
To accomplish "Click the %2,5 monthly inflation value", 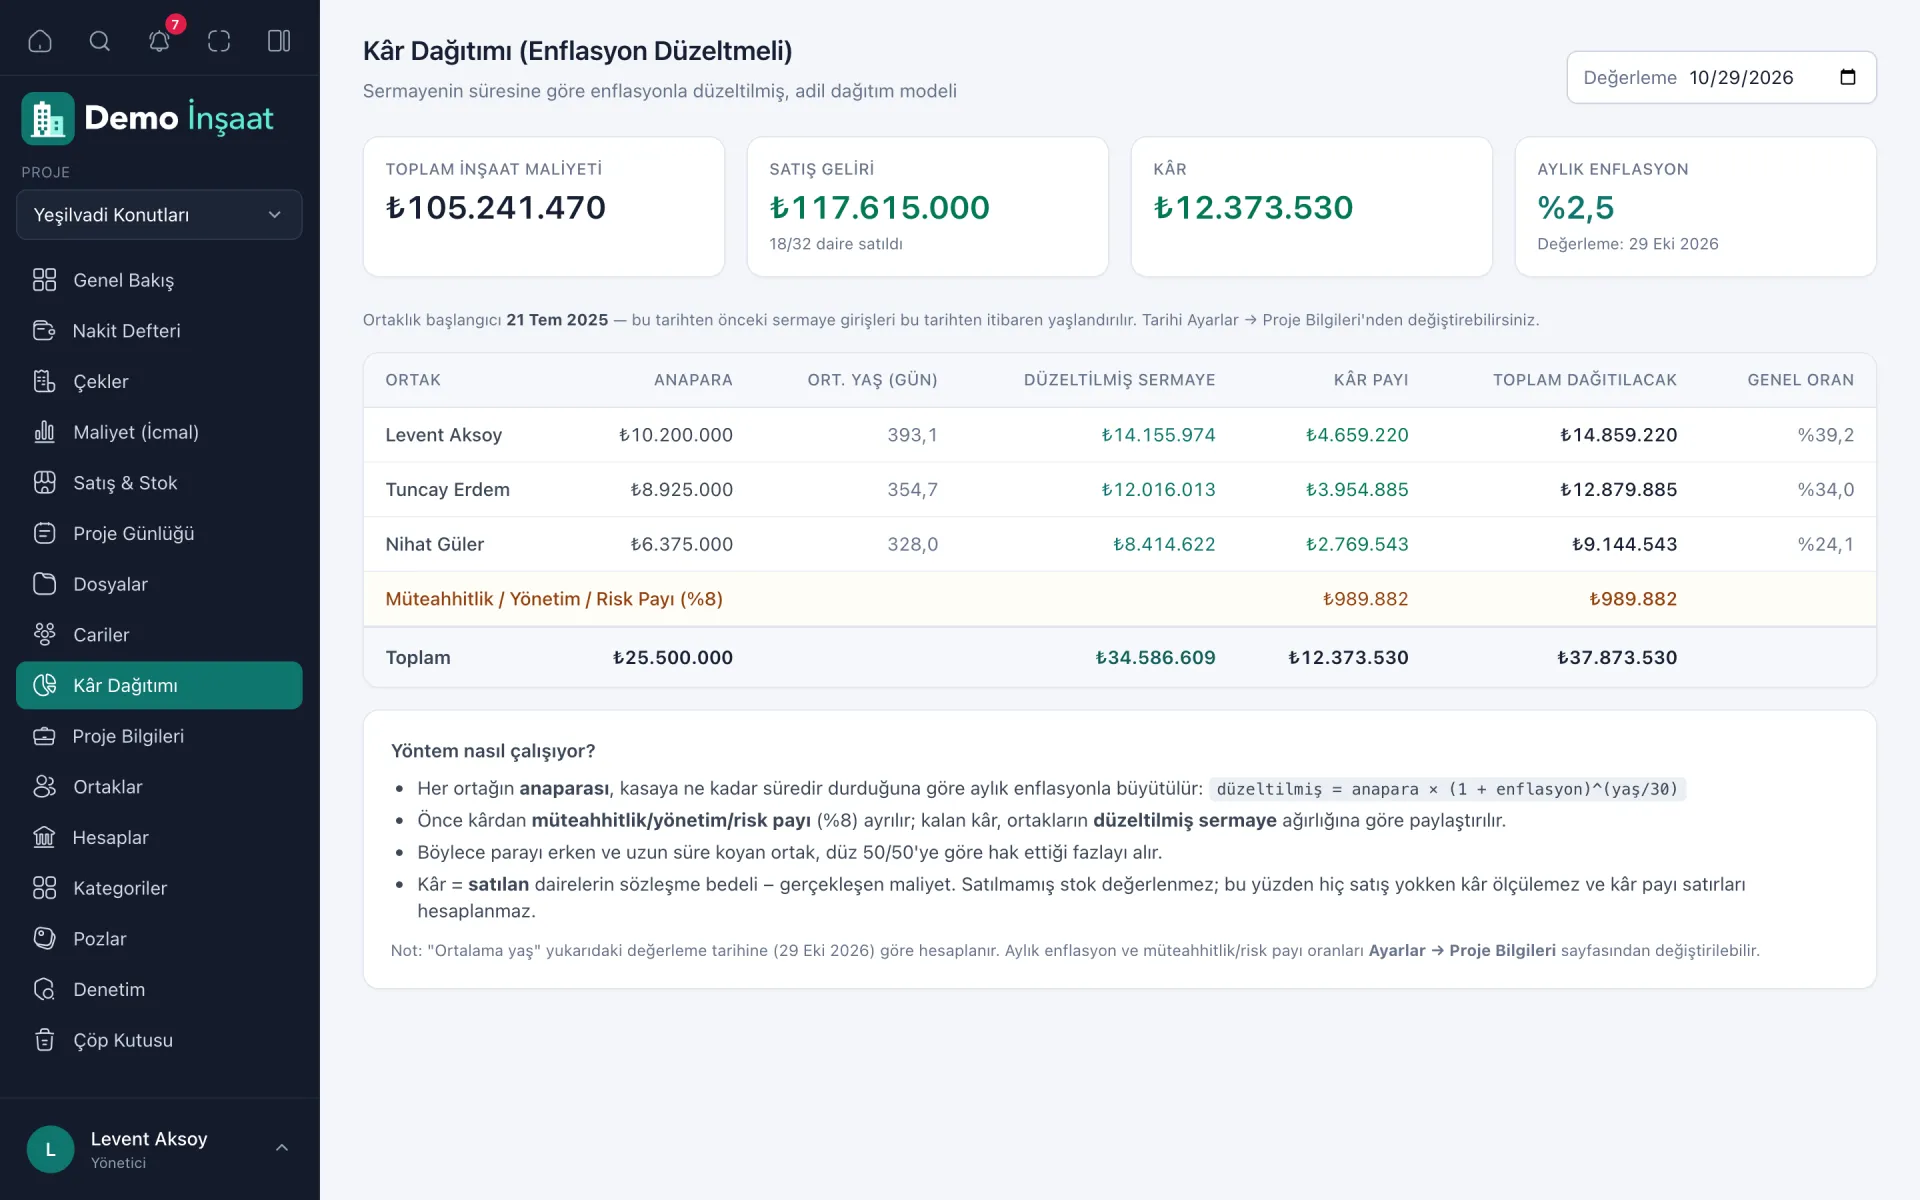I will point(1576,208).
